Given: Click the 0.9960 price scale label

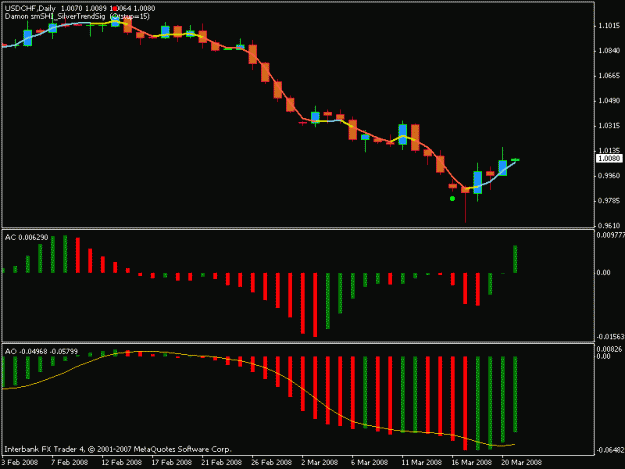Looking at the screenshot, I should (x=609, y=176).
